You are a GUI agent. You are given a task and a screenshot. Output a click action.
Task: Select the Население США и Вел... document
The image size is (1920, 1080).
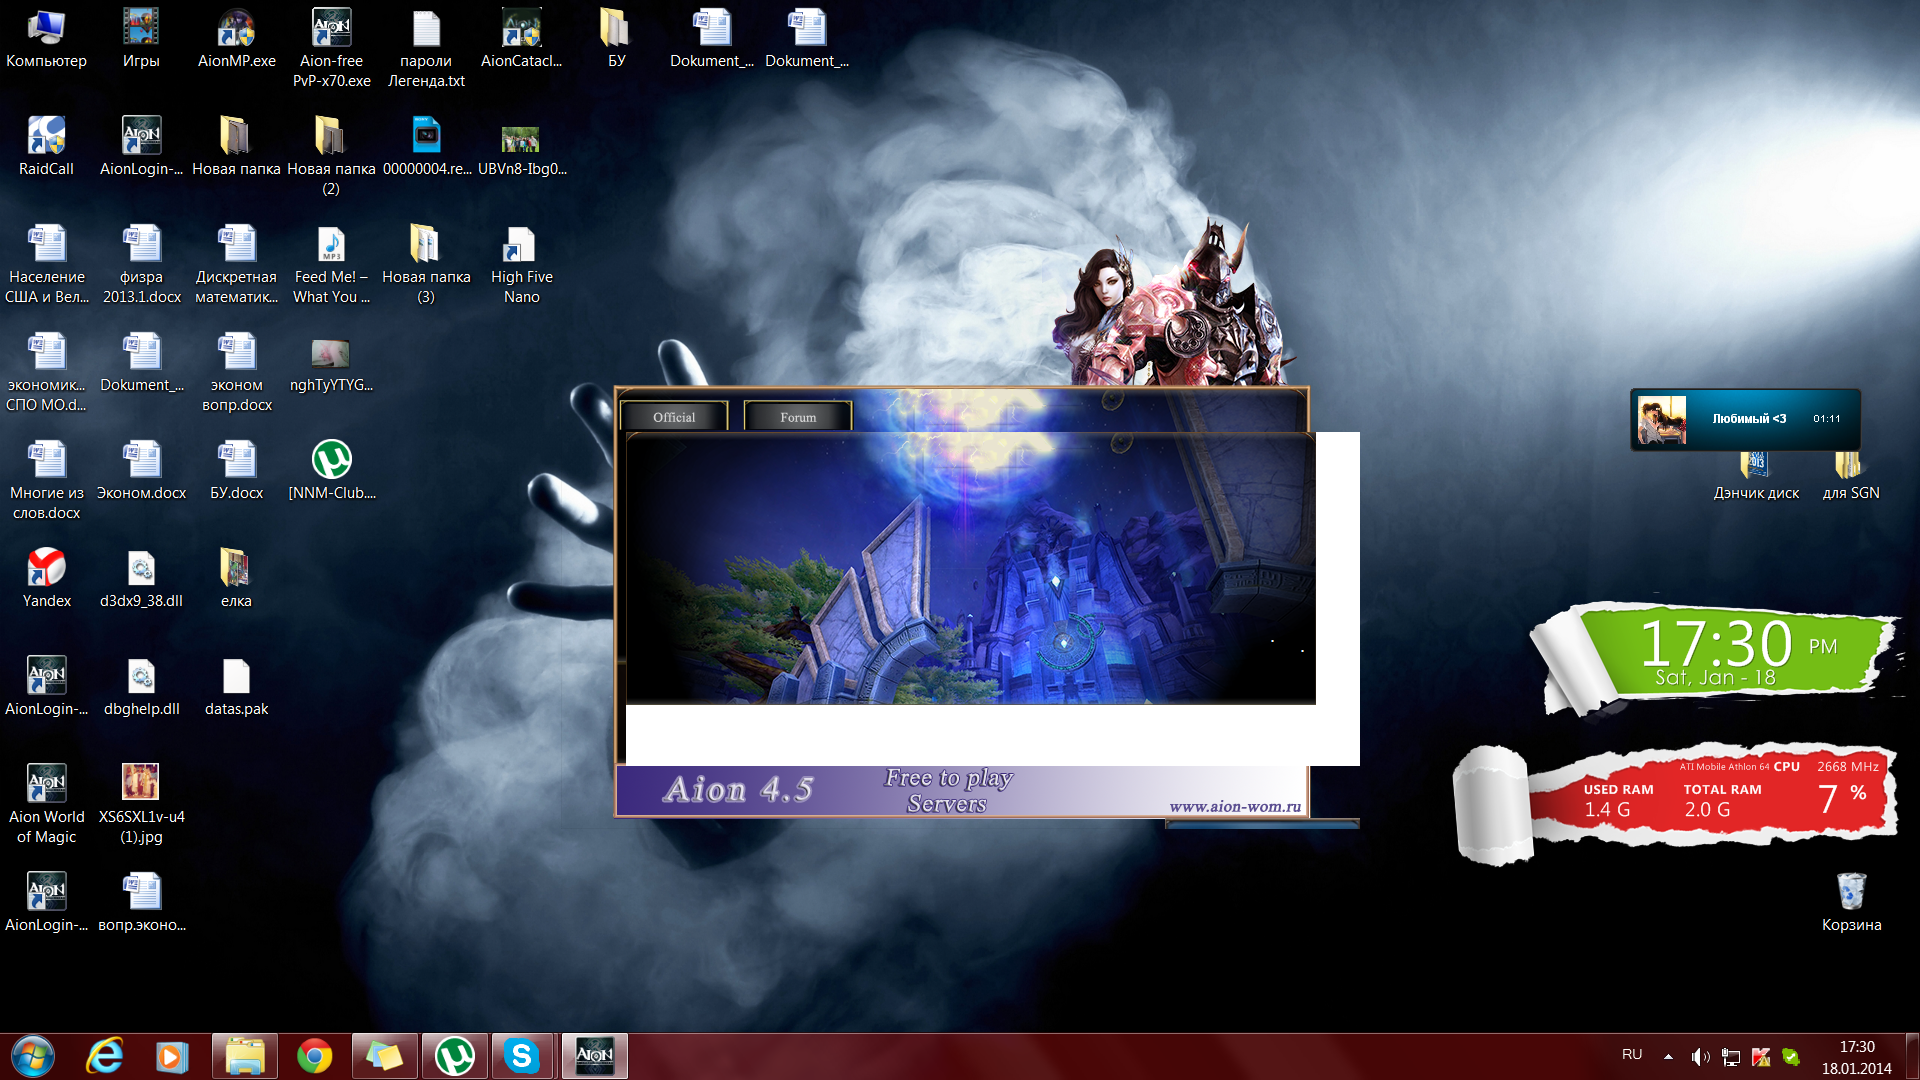[x=46, y=265]
